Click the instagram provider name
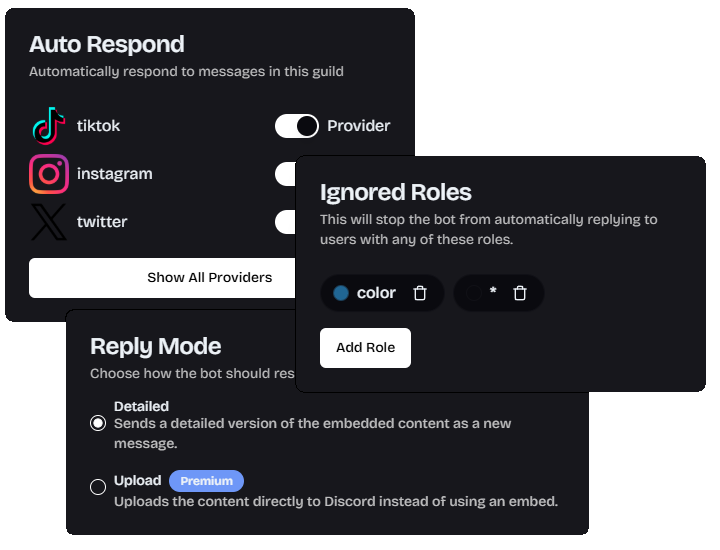 click(x=114, y=174)
